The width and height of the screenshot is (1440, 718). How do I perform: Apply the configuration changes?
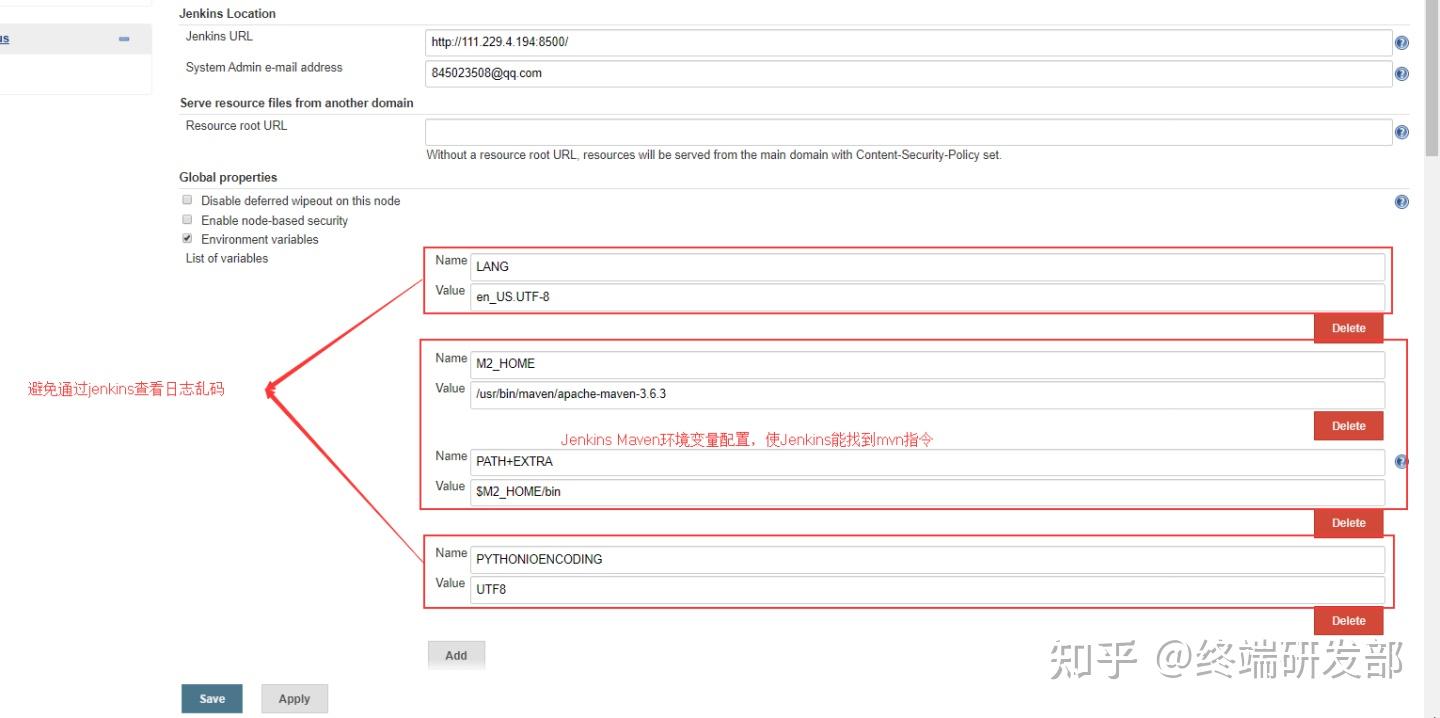point(294,698)
